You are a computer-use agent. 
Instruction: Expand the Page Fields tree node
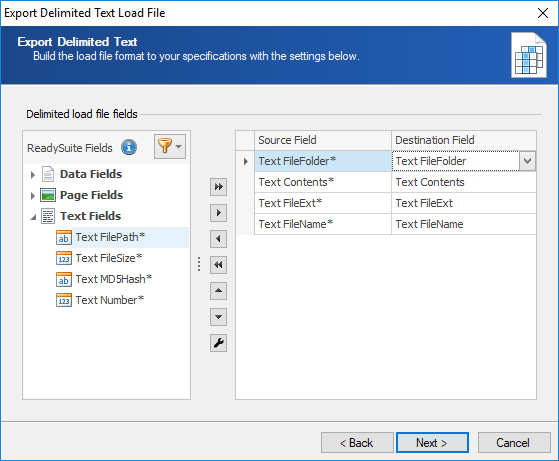click(x=33, y=196)
